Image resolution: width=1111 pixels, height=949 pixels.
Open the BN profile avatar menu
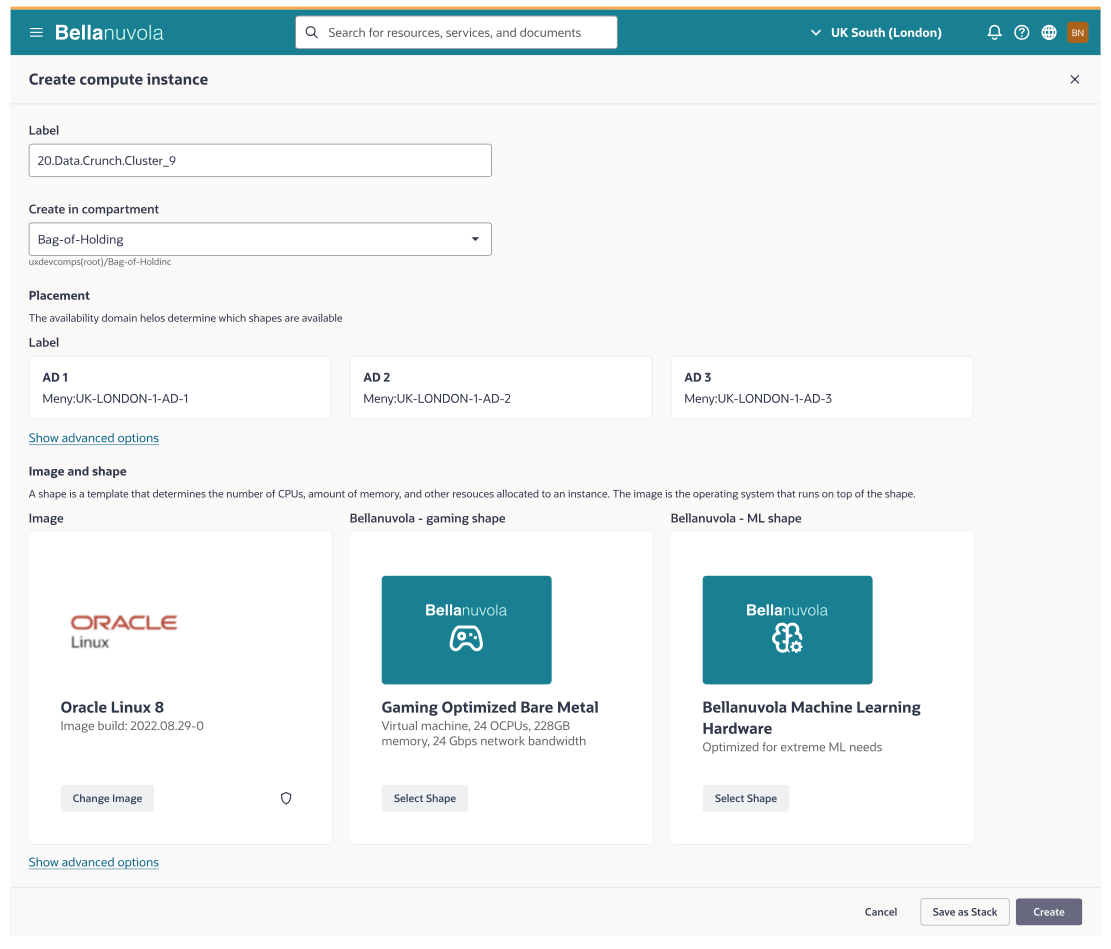coord(1078,32)
